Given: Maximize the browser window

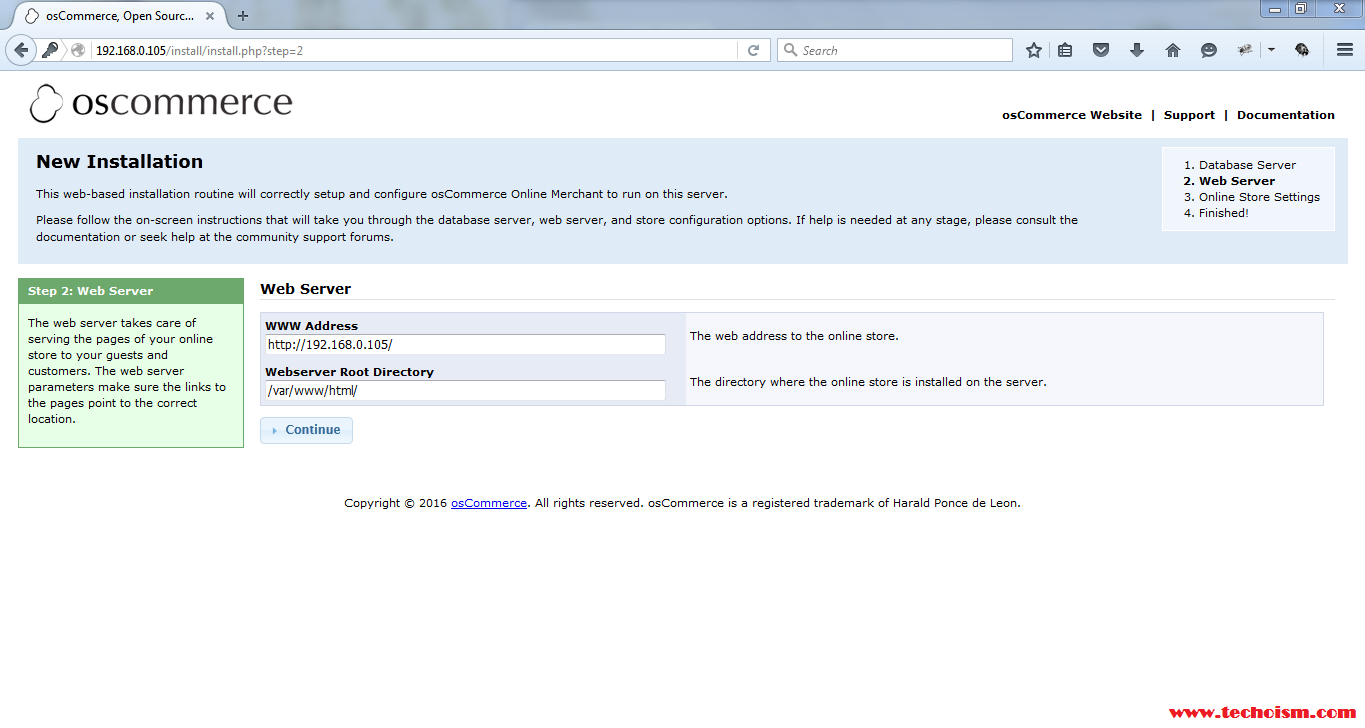Looking at the screenshot, I should click(1300, 8).
